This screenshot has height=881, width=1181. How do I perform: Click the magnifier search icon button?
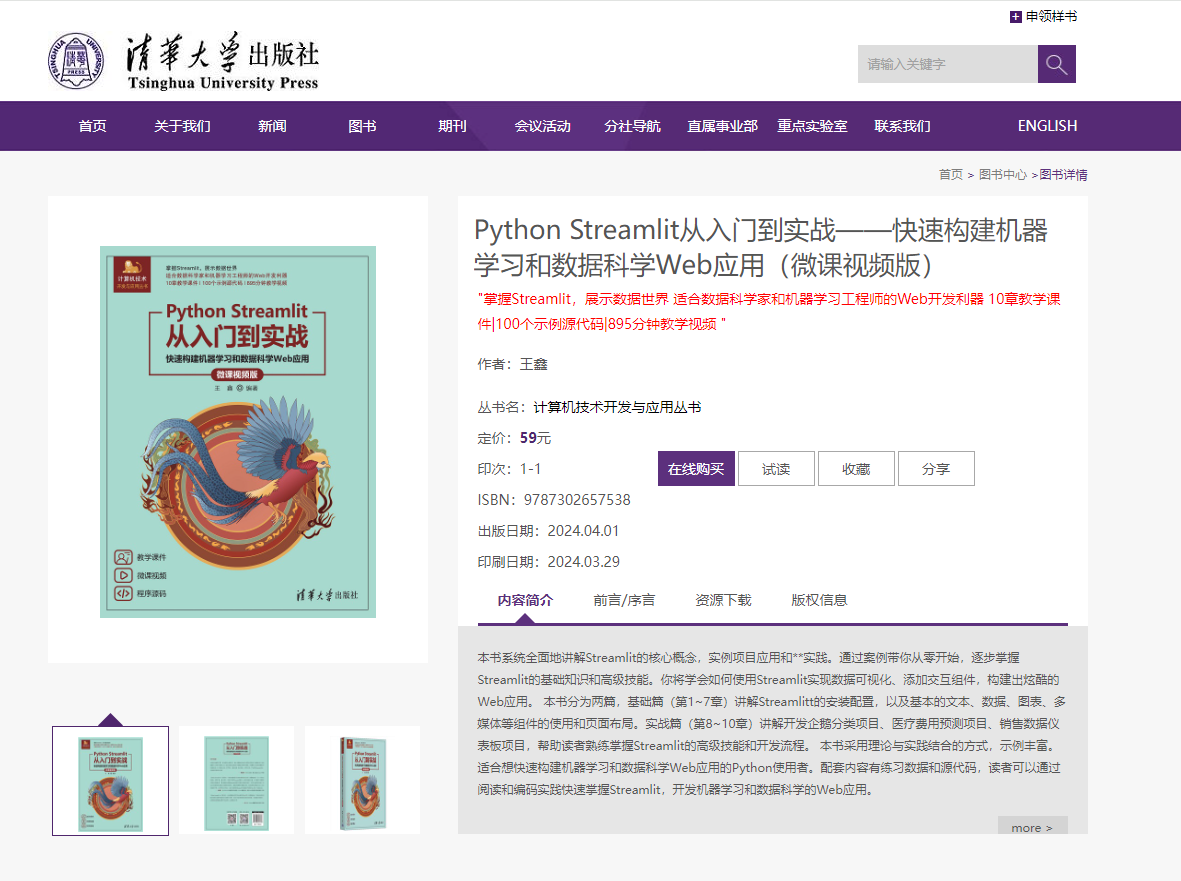pos(1056,64)
